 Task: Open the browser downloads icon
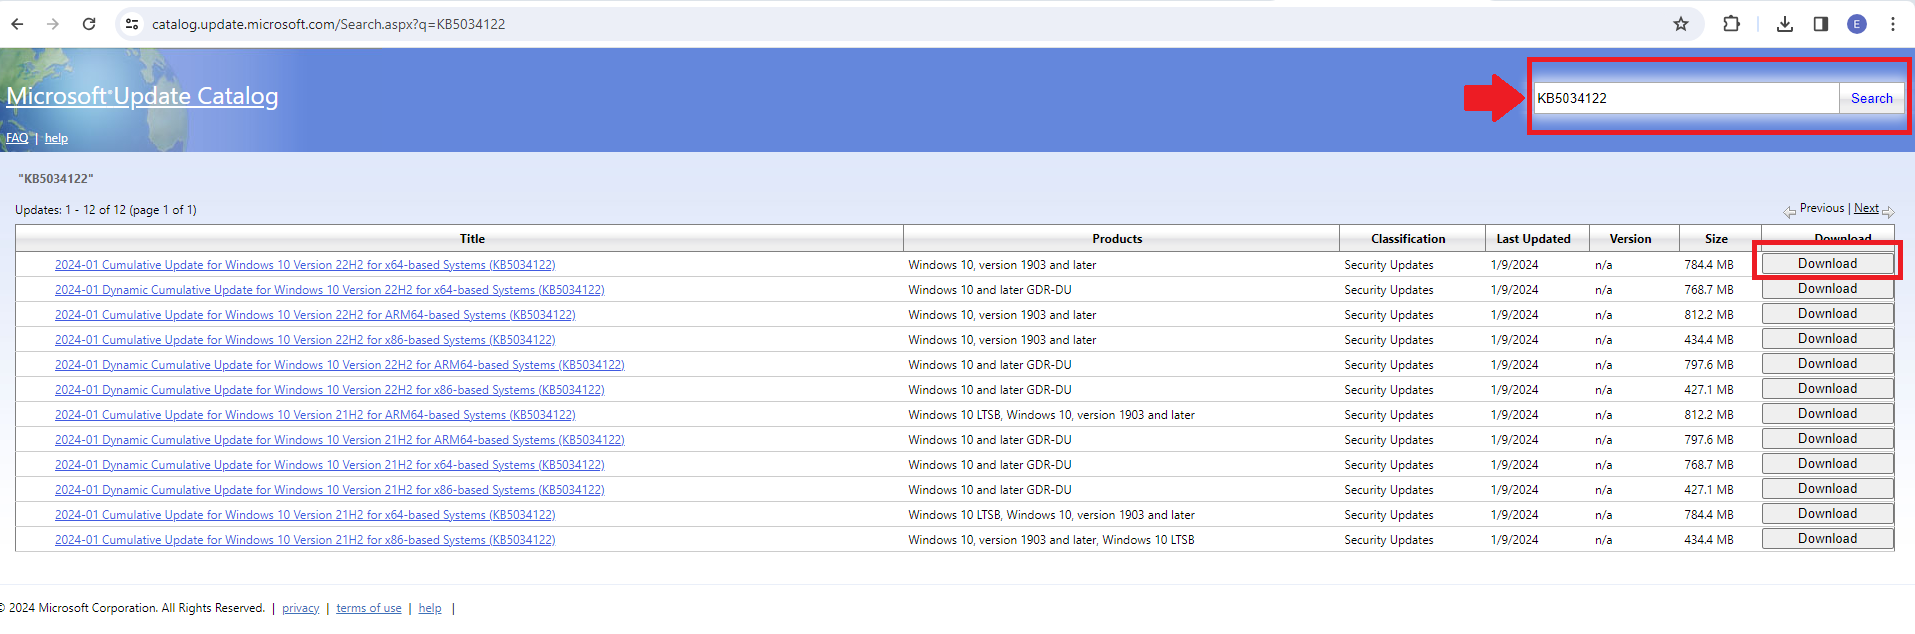[1784, 24]
